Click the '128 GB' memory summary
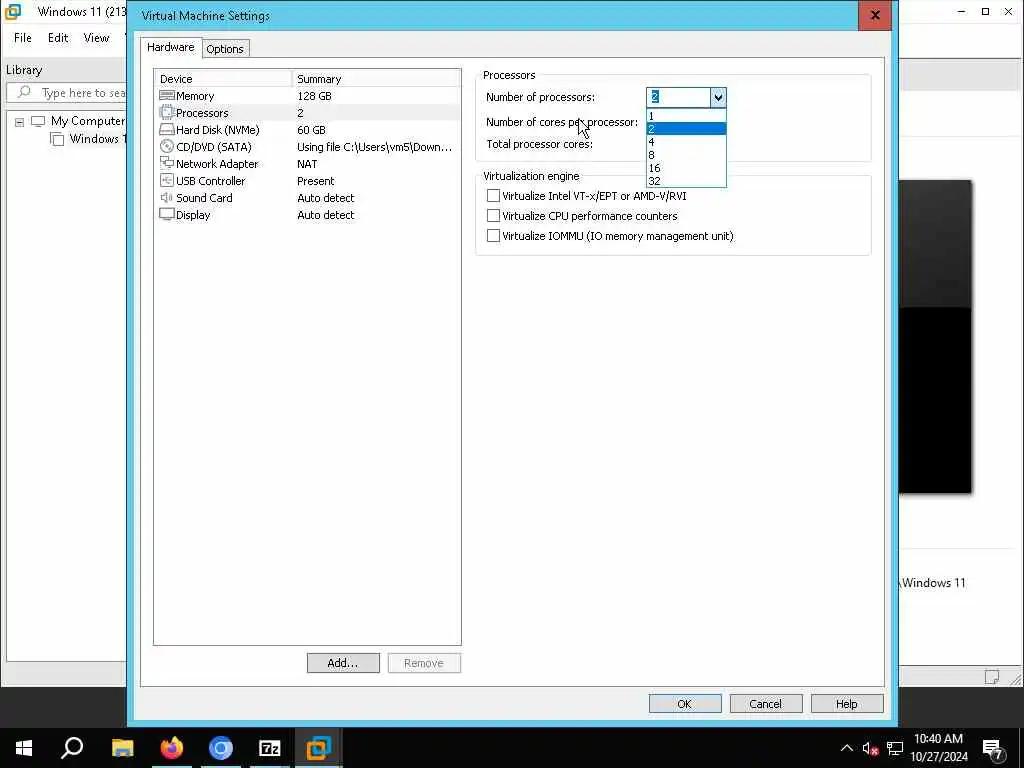The image size is (1024, 768). (x=314, y=96)
